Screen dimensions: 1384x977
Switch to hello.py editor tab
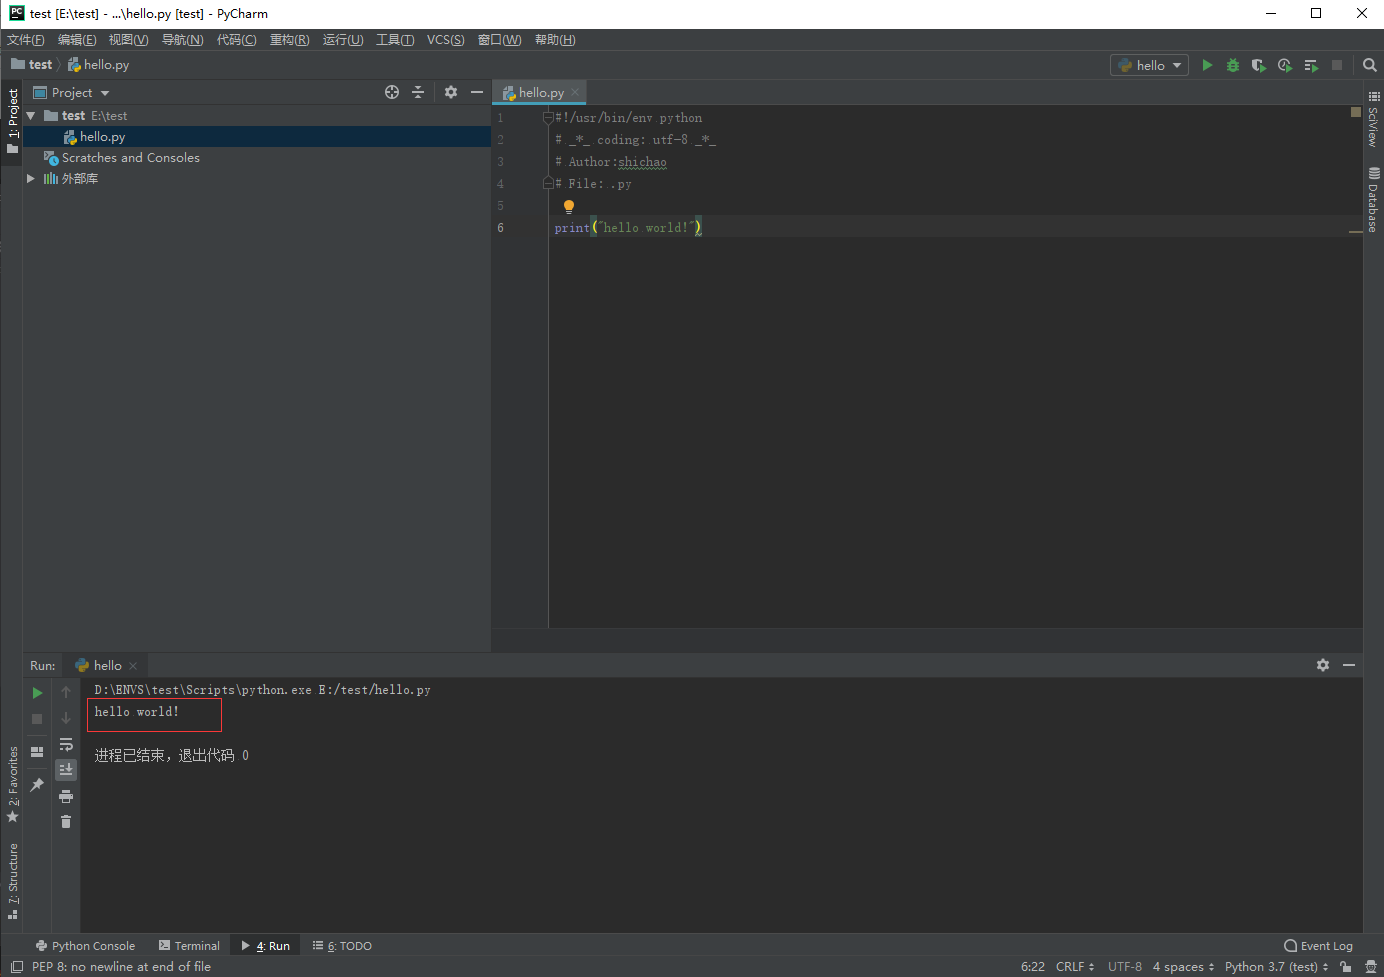coord(540,92)
